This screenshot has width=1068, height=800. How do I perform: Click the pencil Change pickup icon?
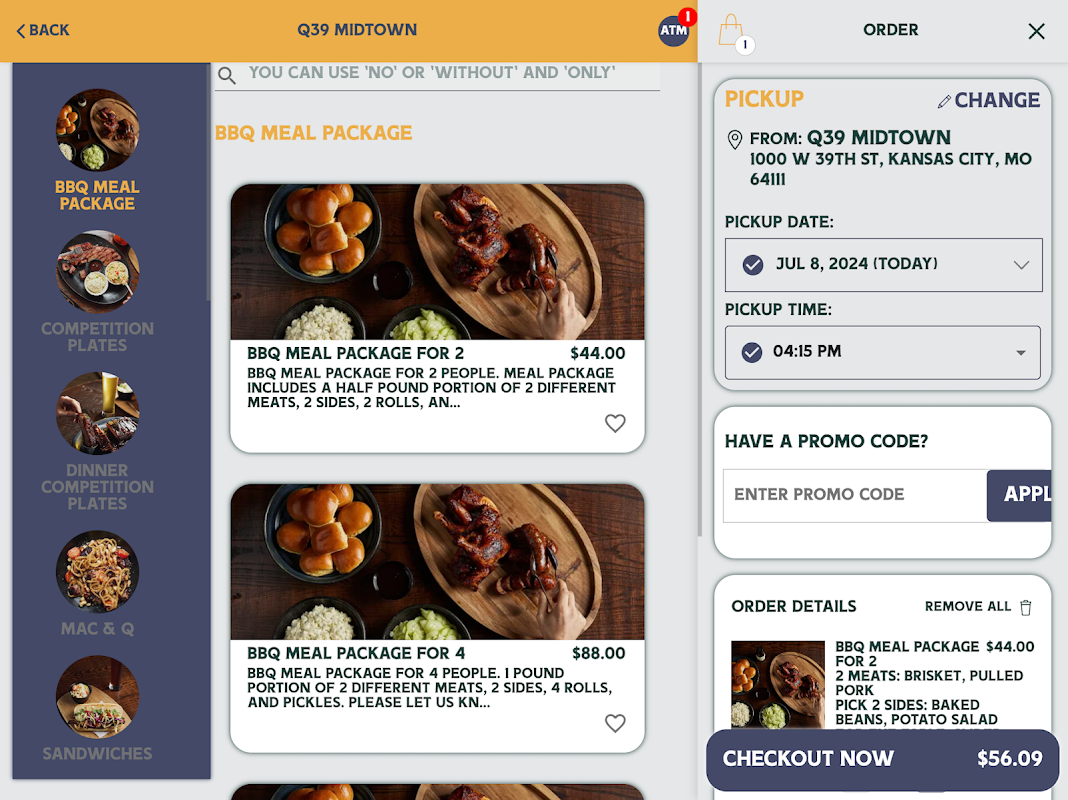pyautogui.click(x=944, y=101)
